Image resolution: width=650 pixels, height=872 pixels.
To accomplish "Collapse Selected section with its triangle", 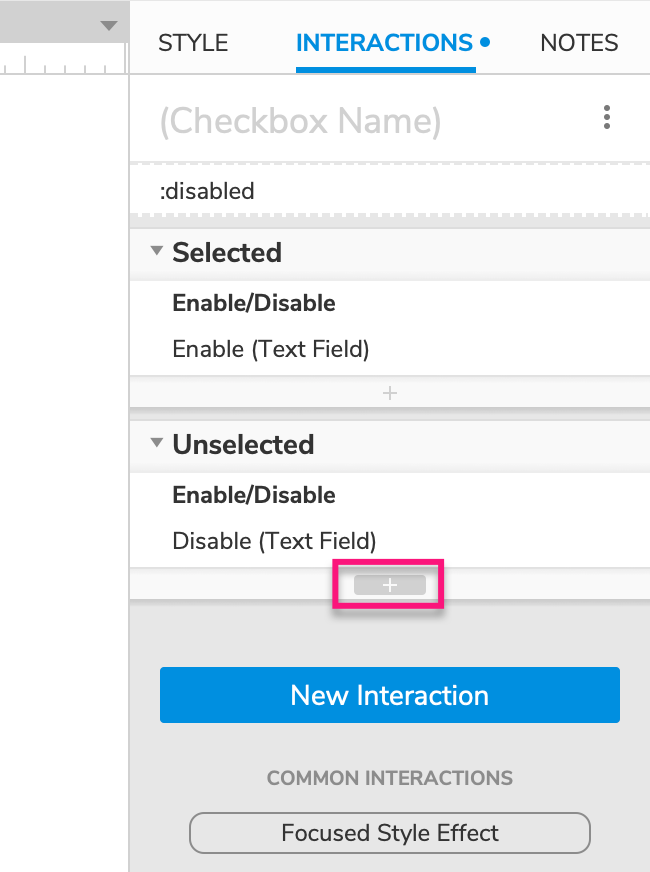I will (x=156, y=252).
